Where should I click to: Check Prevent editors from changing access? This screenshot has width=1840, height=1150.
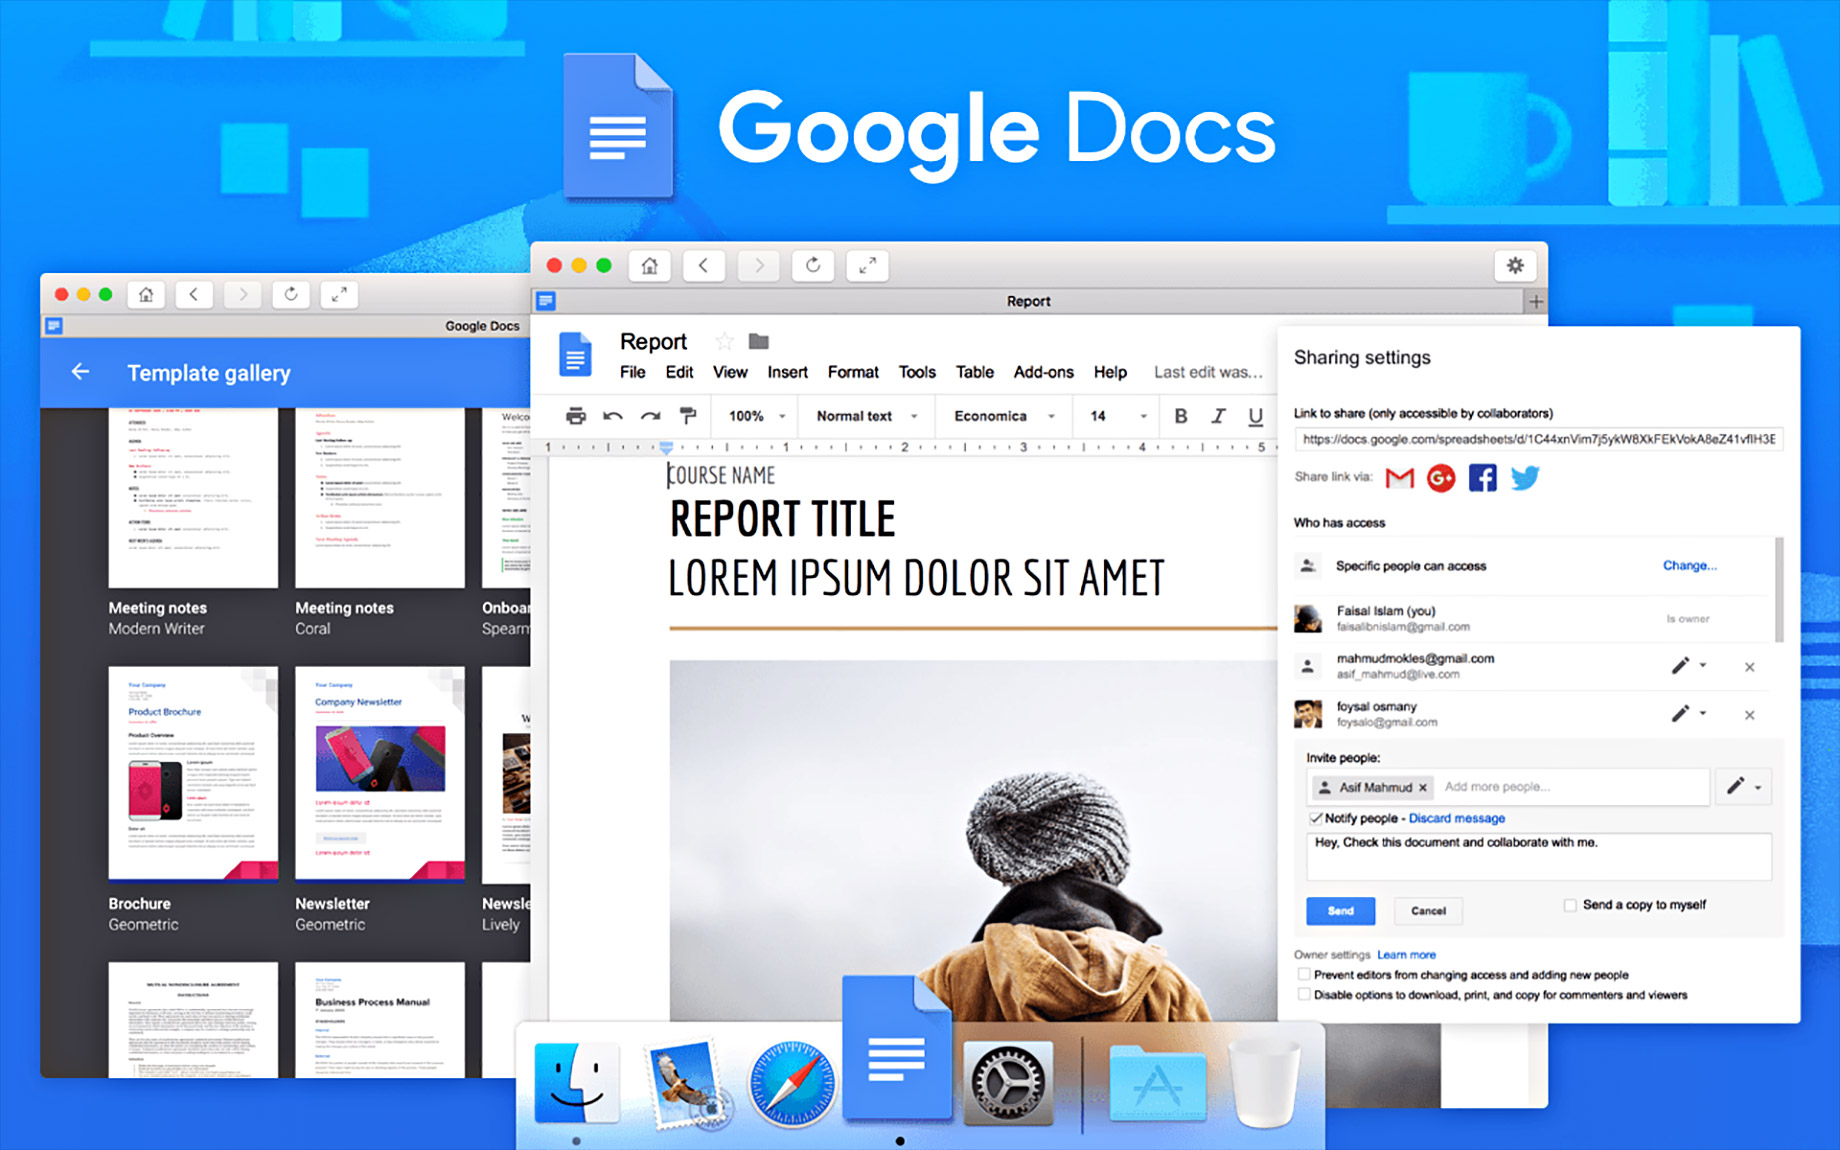coord(1303,974)
